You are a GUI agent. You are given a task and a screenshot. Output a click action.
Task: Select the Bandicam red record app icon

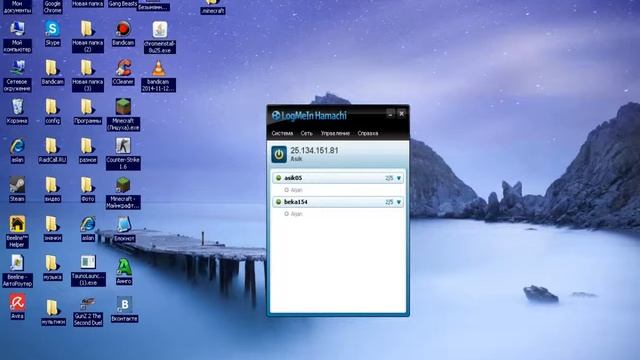123,33
